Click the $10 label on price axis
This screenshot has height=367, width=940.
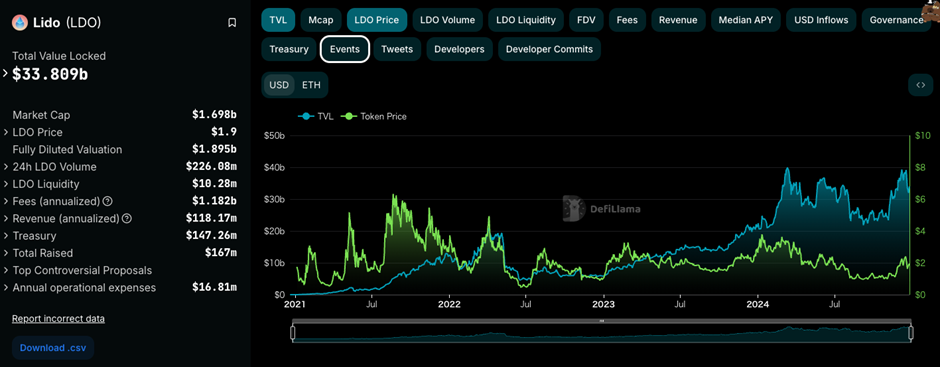922,136
